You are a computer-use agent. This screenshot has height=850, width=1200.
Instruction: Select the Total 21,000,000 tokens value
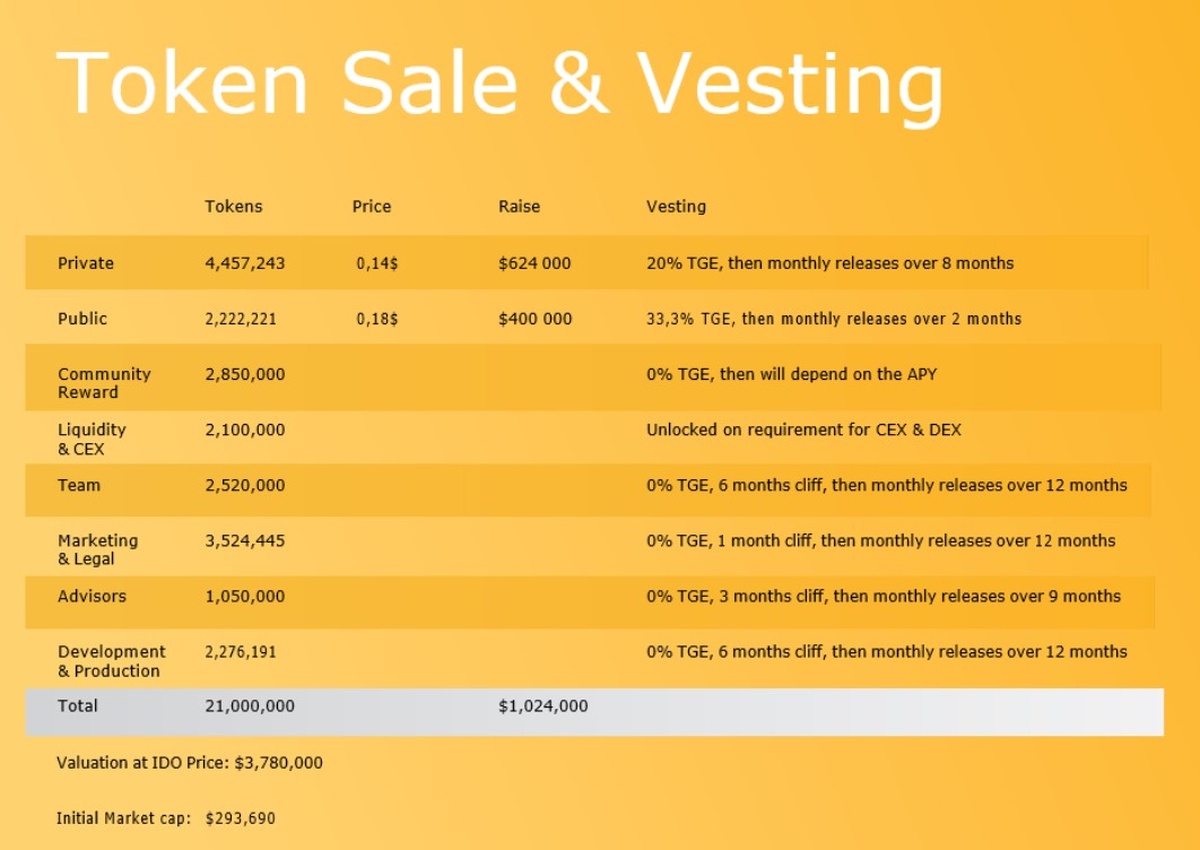(250, 706)
